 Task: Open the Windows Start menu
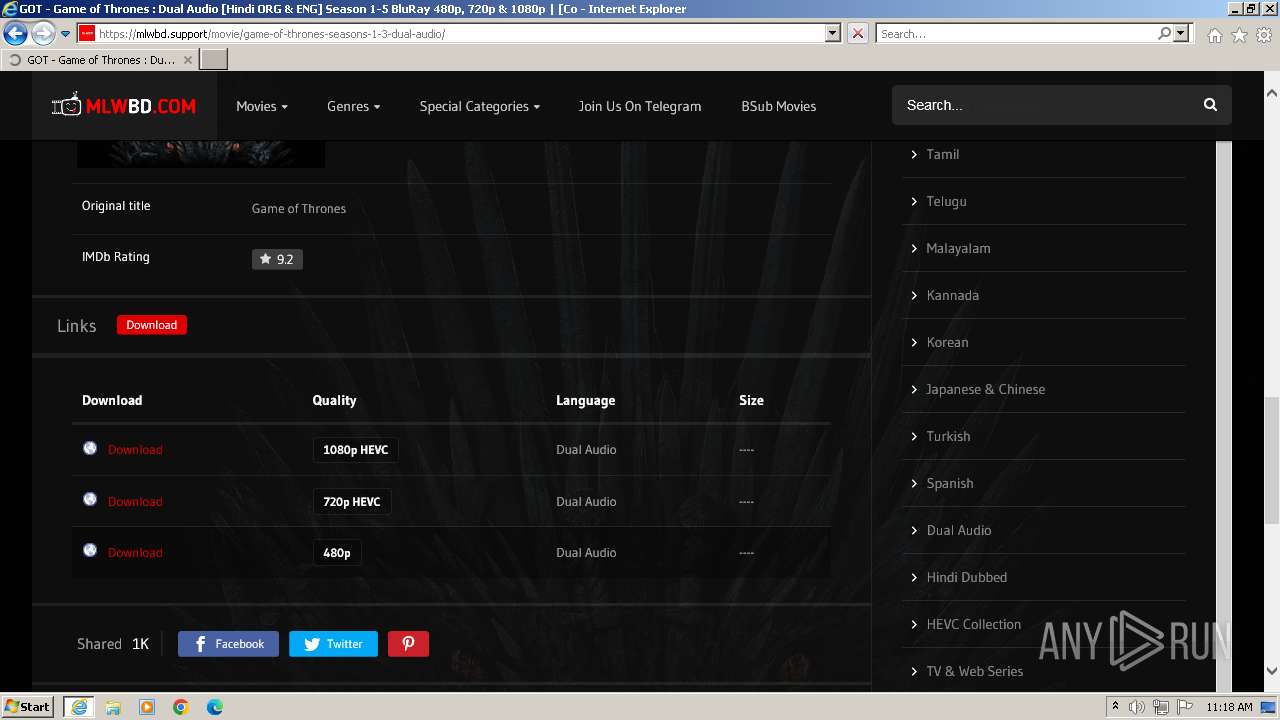pyautogui.click(x=28, y=707)
